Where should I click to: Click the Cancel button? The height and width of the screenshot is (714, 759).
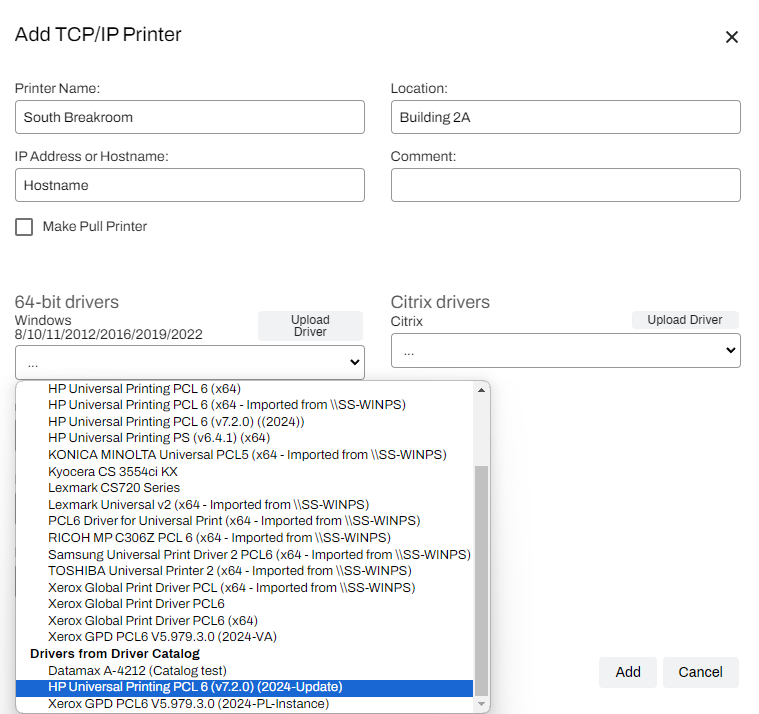point(700,672)
